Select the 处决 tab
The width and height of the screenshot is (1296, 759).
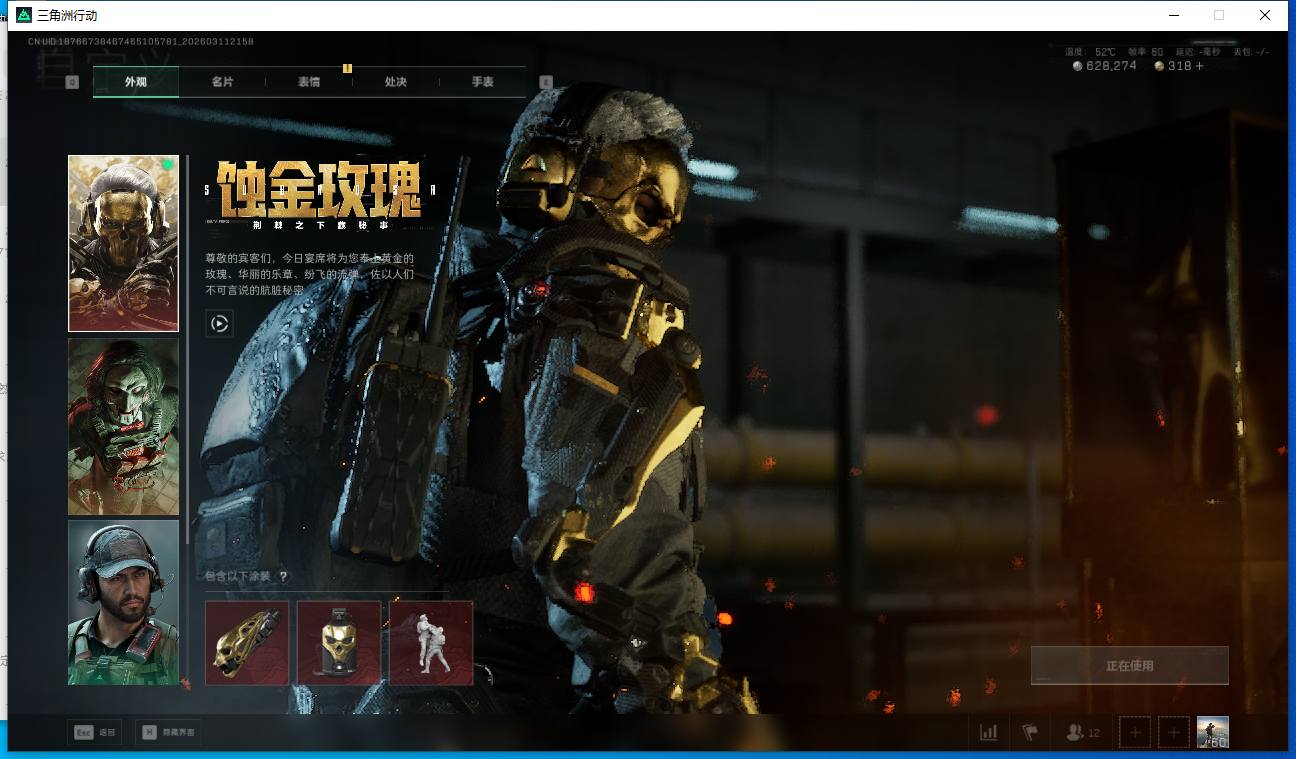(396, 82)
